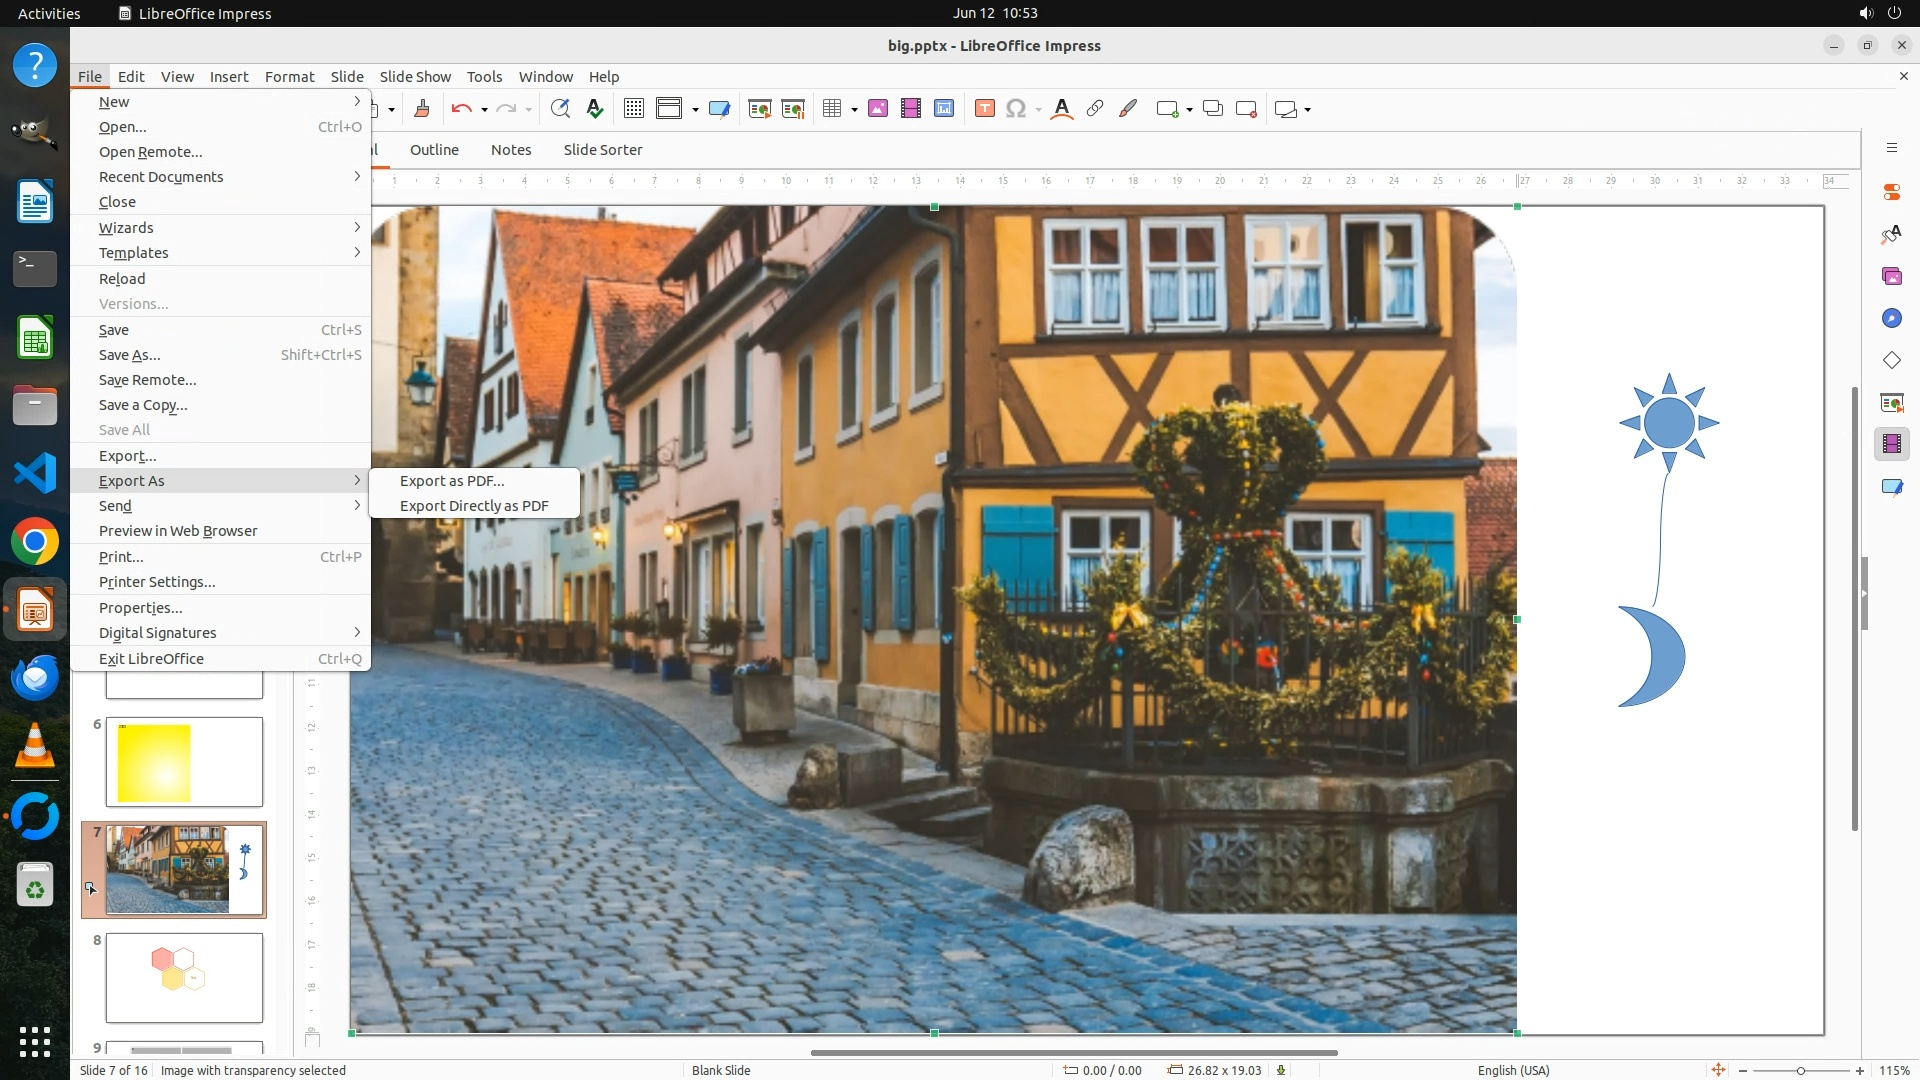Screen dimensions: 1920x1080
Task: Click Insert Image icon in toolbar
Action: 878,109
